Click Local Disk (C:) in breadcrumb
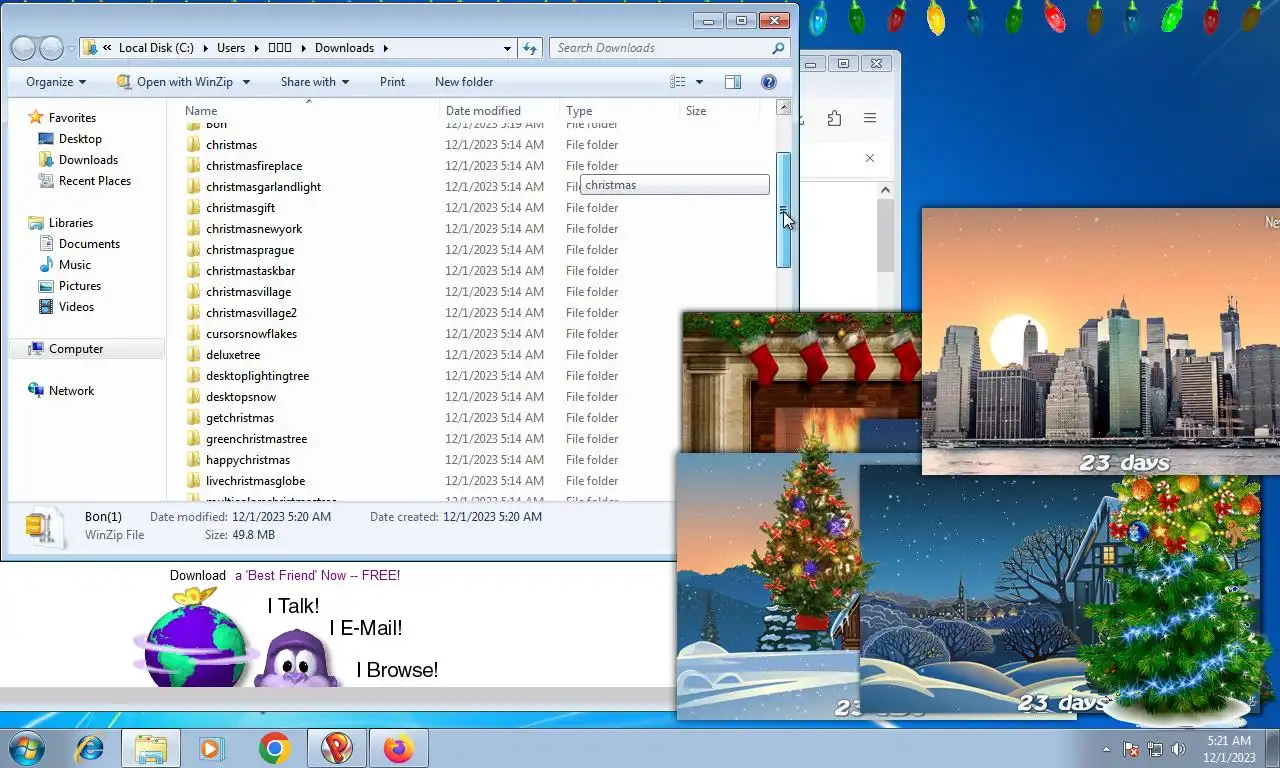 point(156,48)
